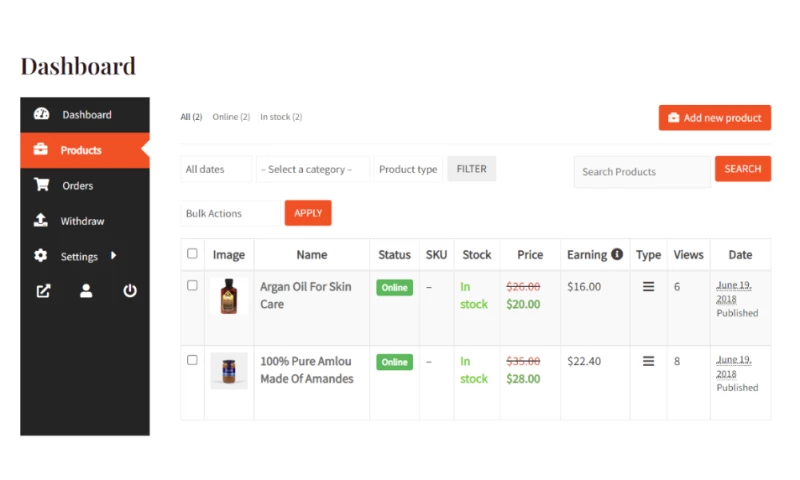Show All (2) products filter
800x480 pixels.
point(191,117)
